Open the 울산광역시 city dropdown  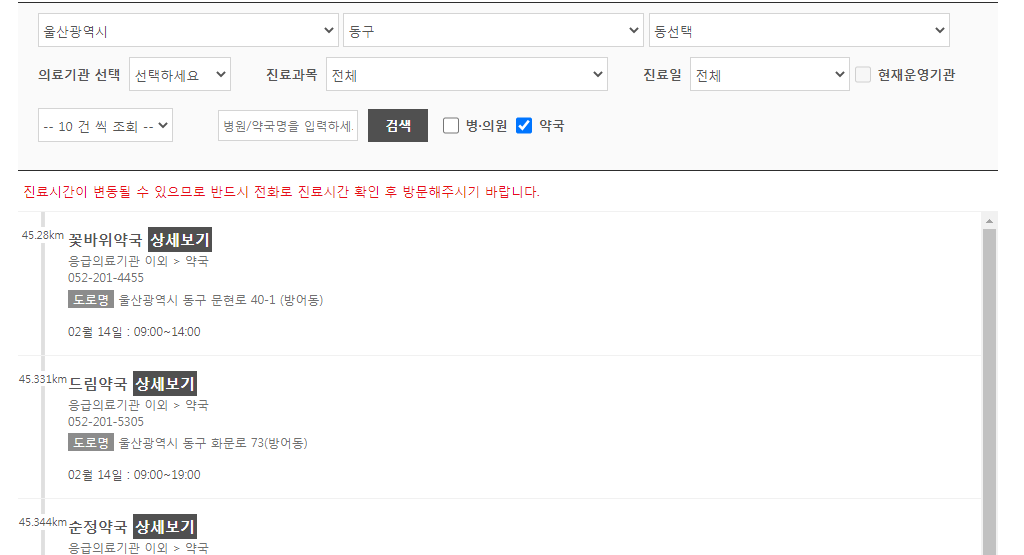click(x=188, y=31)
